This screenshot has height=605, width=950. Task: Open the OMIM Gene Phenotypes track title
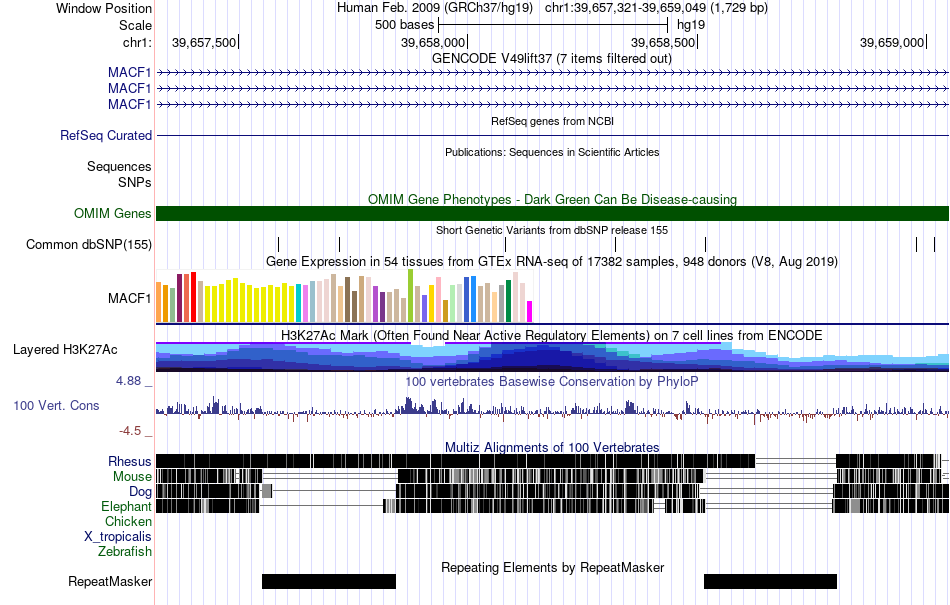click(552, 199)
